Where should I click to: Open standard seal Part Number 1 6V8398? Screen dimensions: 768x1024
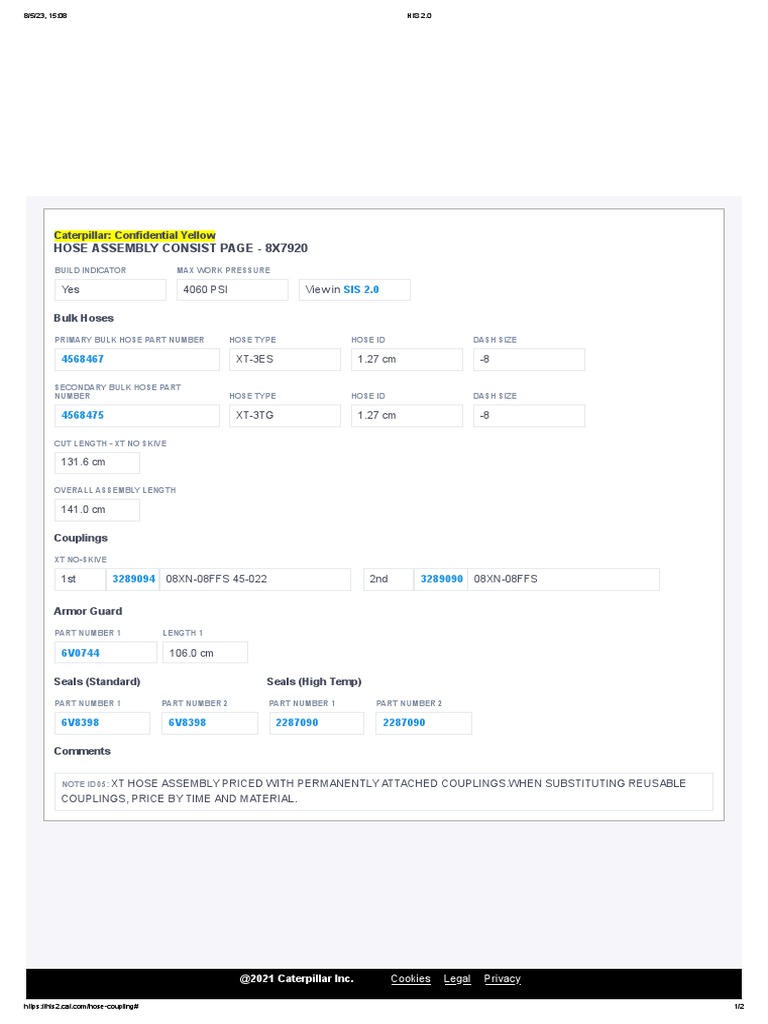(x=80, y=723)
